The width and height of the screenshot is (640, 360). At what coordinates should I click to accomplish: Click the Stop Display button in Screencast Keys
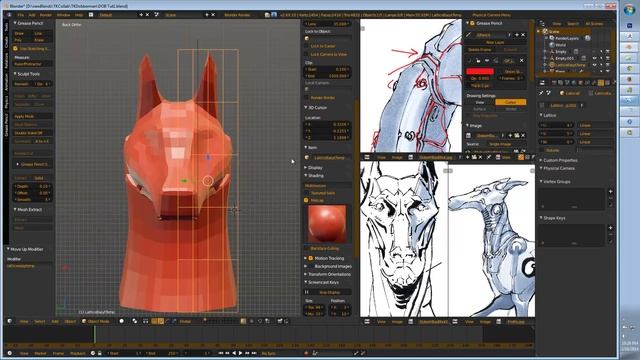click(329, 292)
